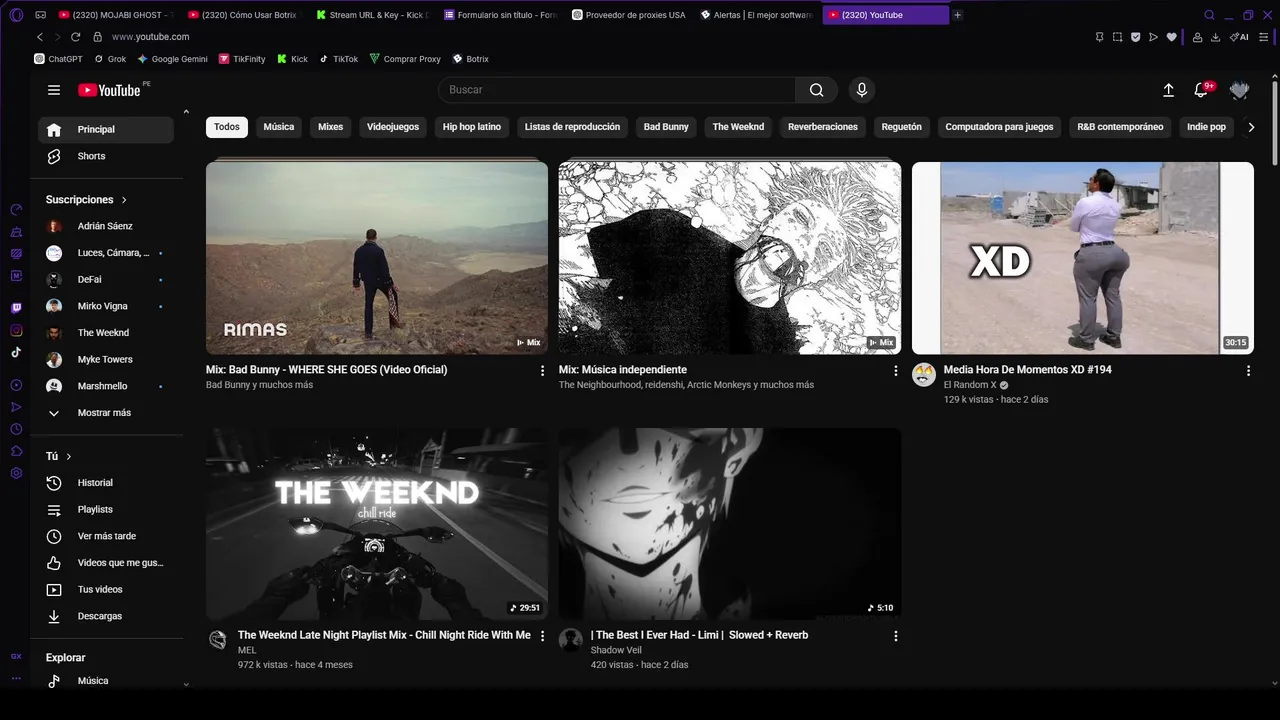Select the Hip hop latino chip
The height and width of the screenshot is (720, 1280).
(x=472, y=127)
